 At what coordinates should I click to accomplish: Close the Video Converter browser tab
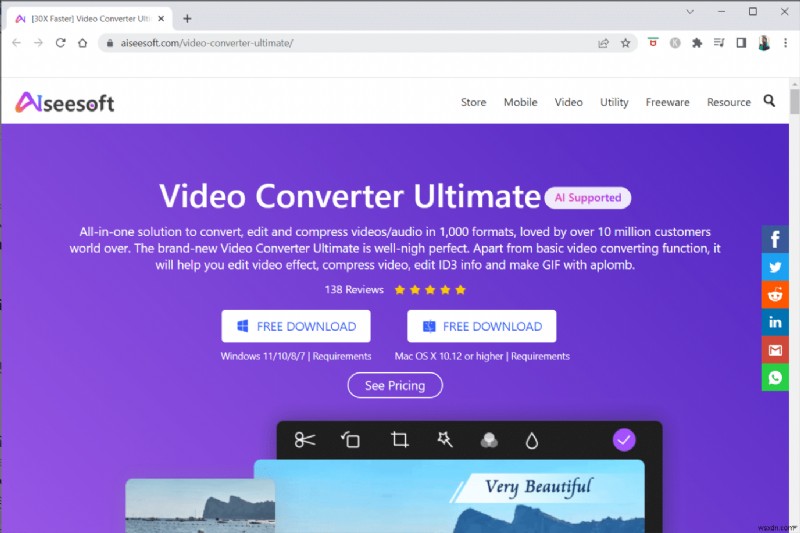(161, 18)
